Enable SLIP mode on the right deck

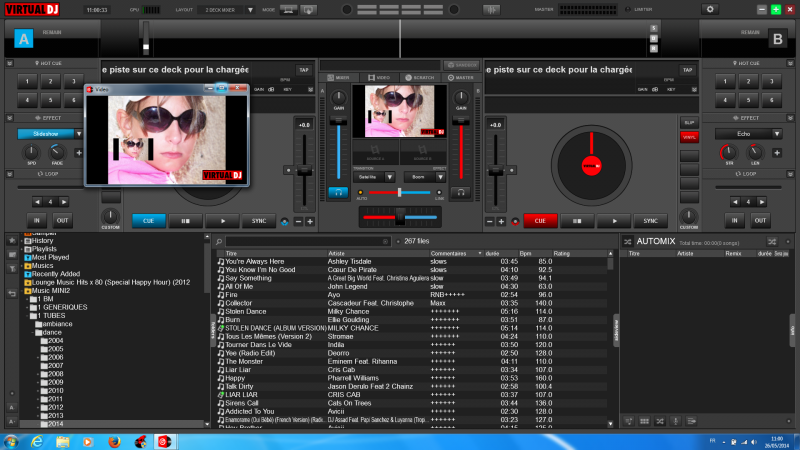689,122
